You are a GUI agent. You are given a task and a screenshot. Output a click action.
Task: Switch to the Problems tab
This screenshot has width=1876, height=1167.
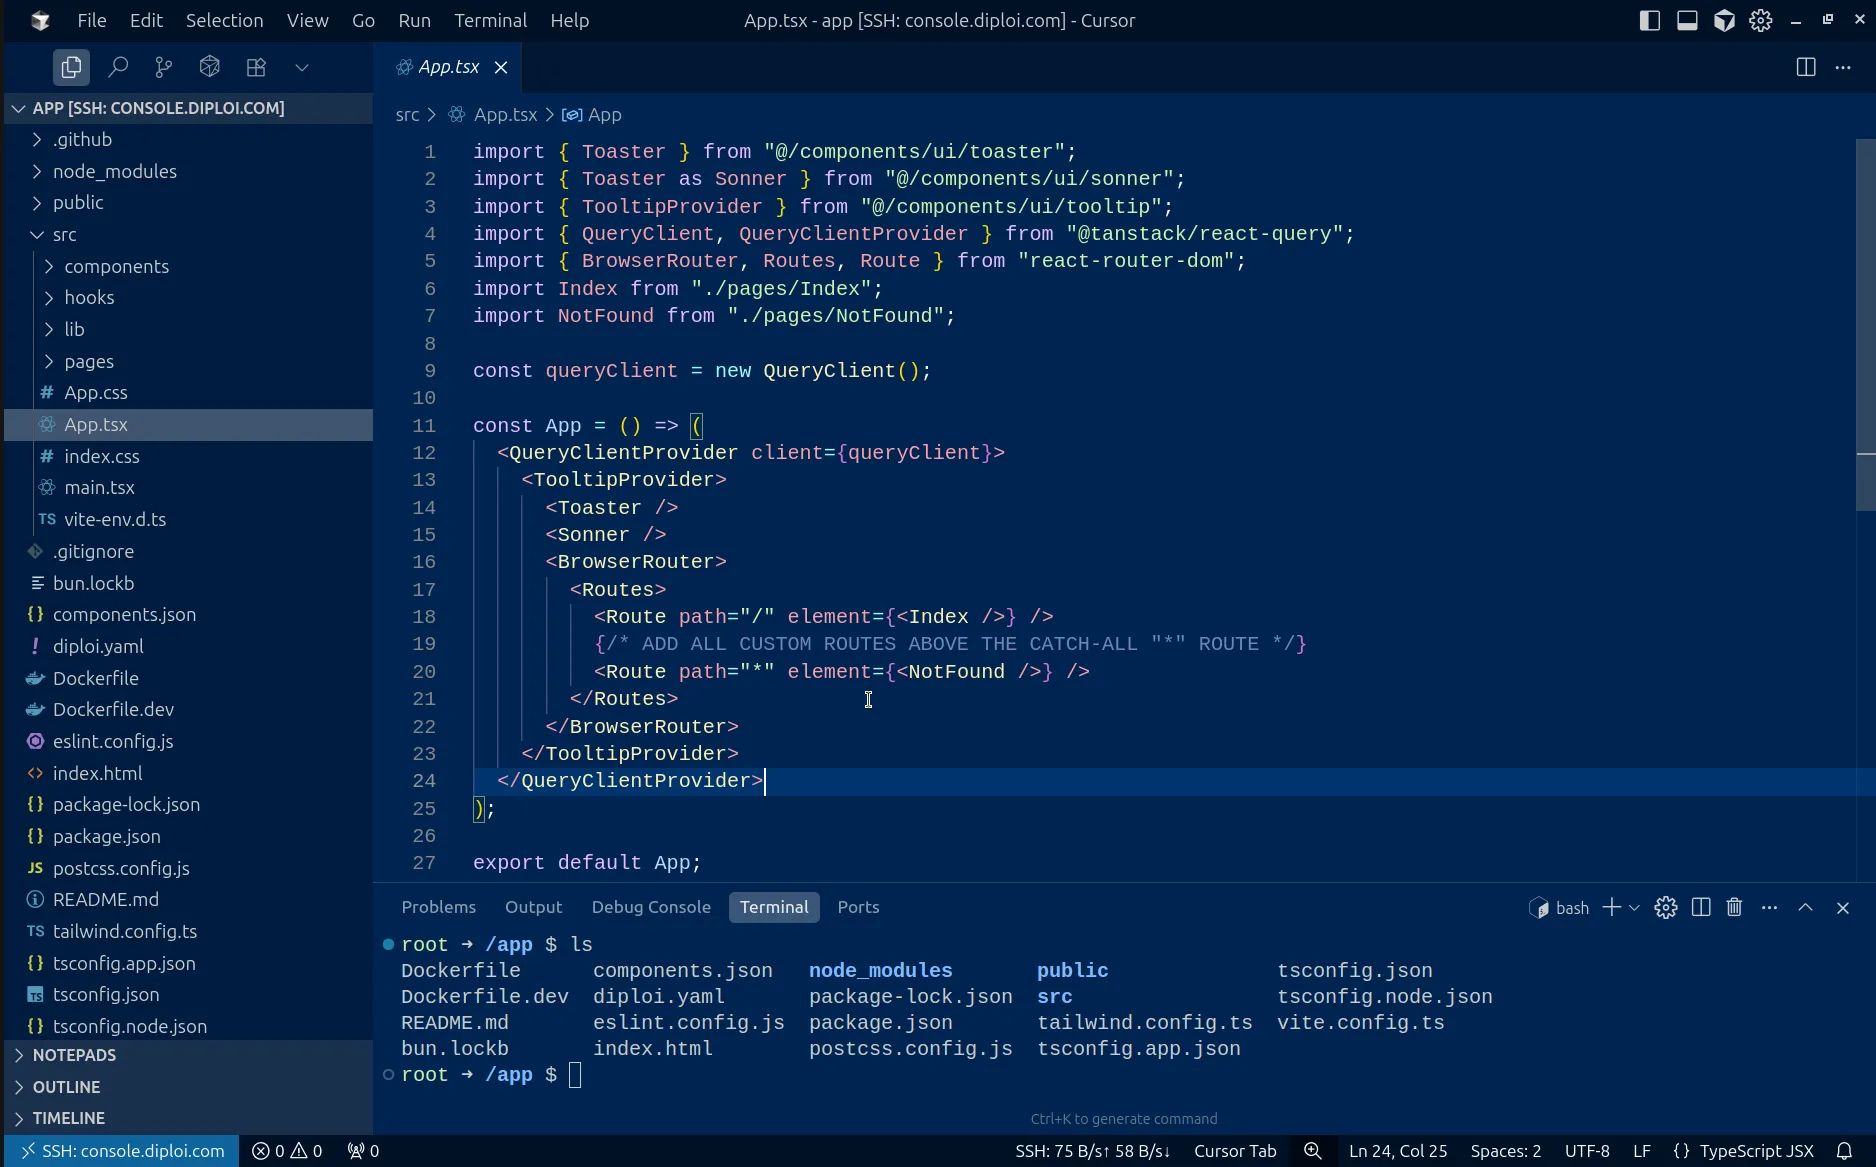[x=438, y=907]
